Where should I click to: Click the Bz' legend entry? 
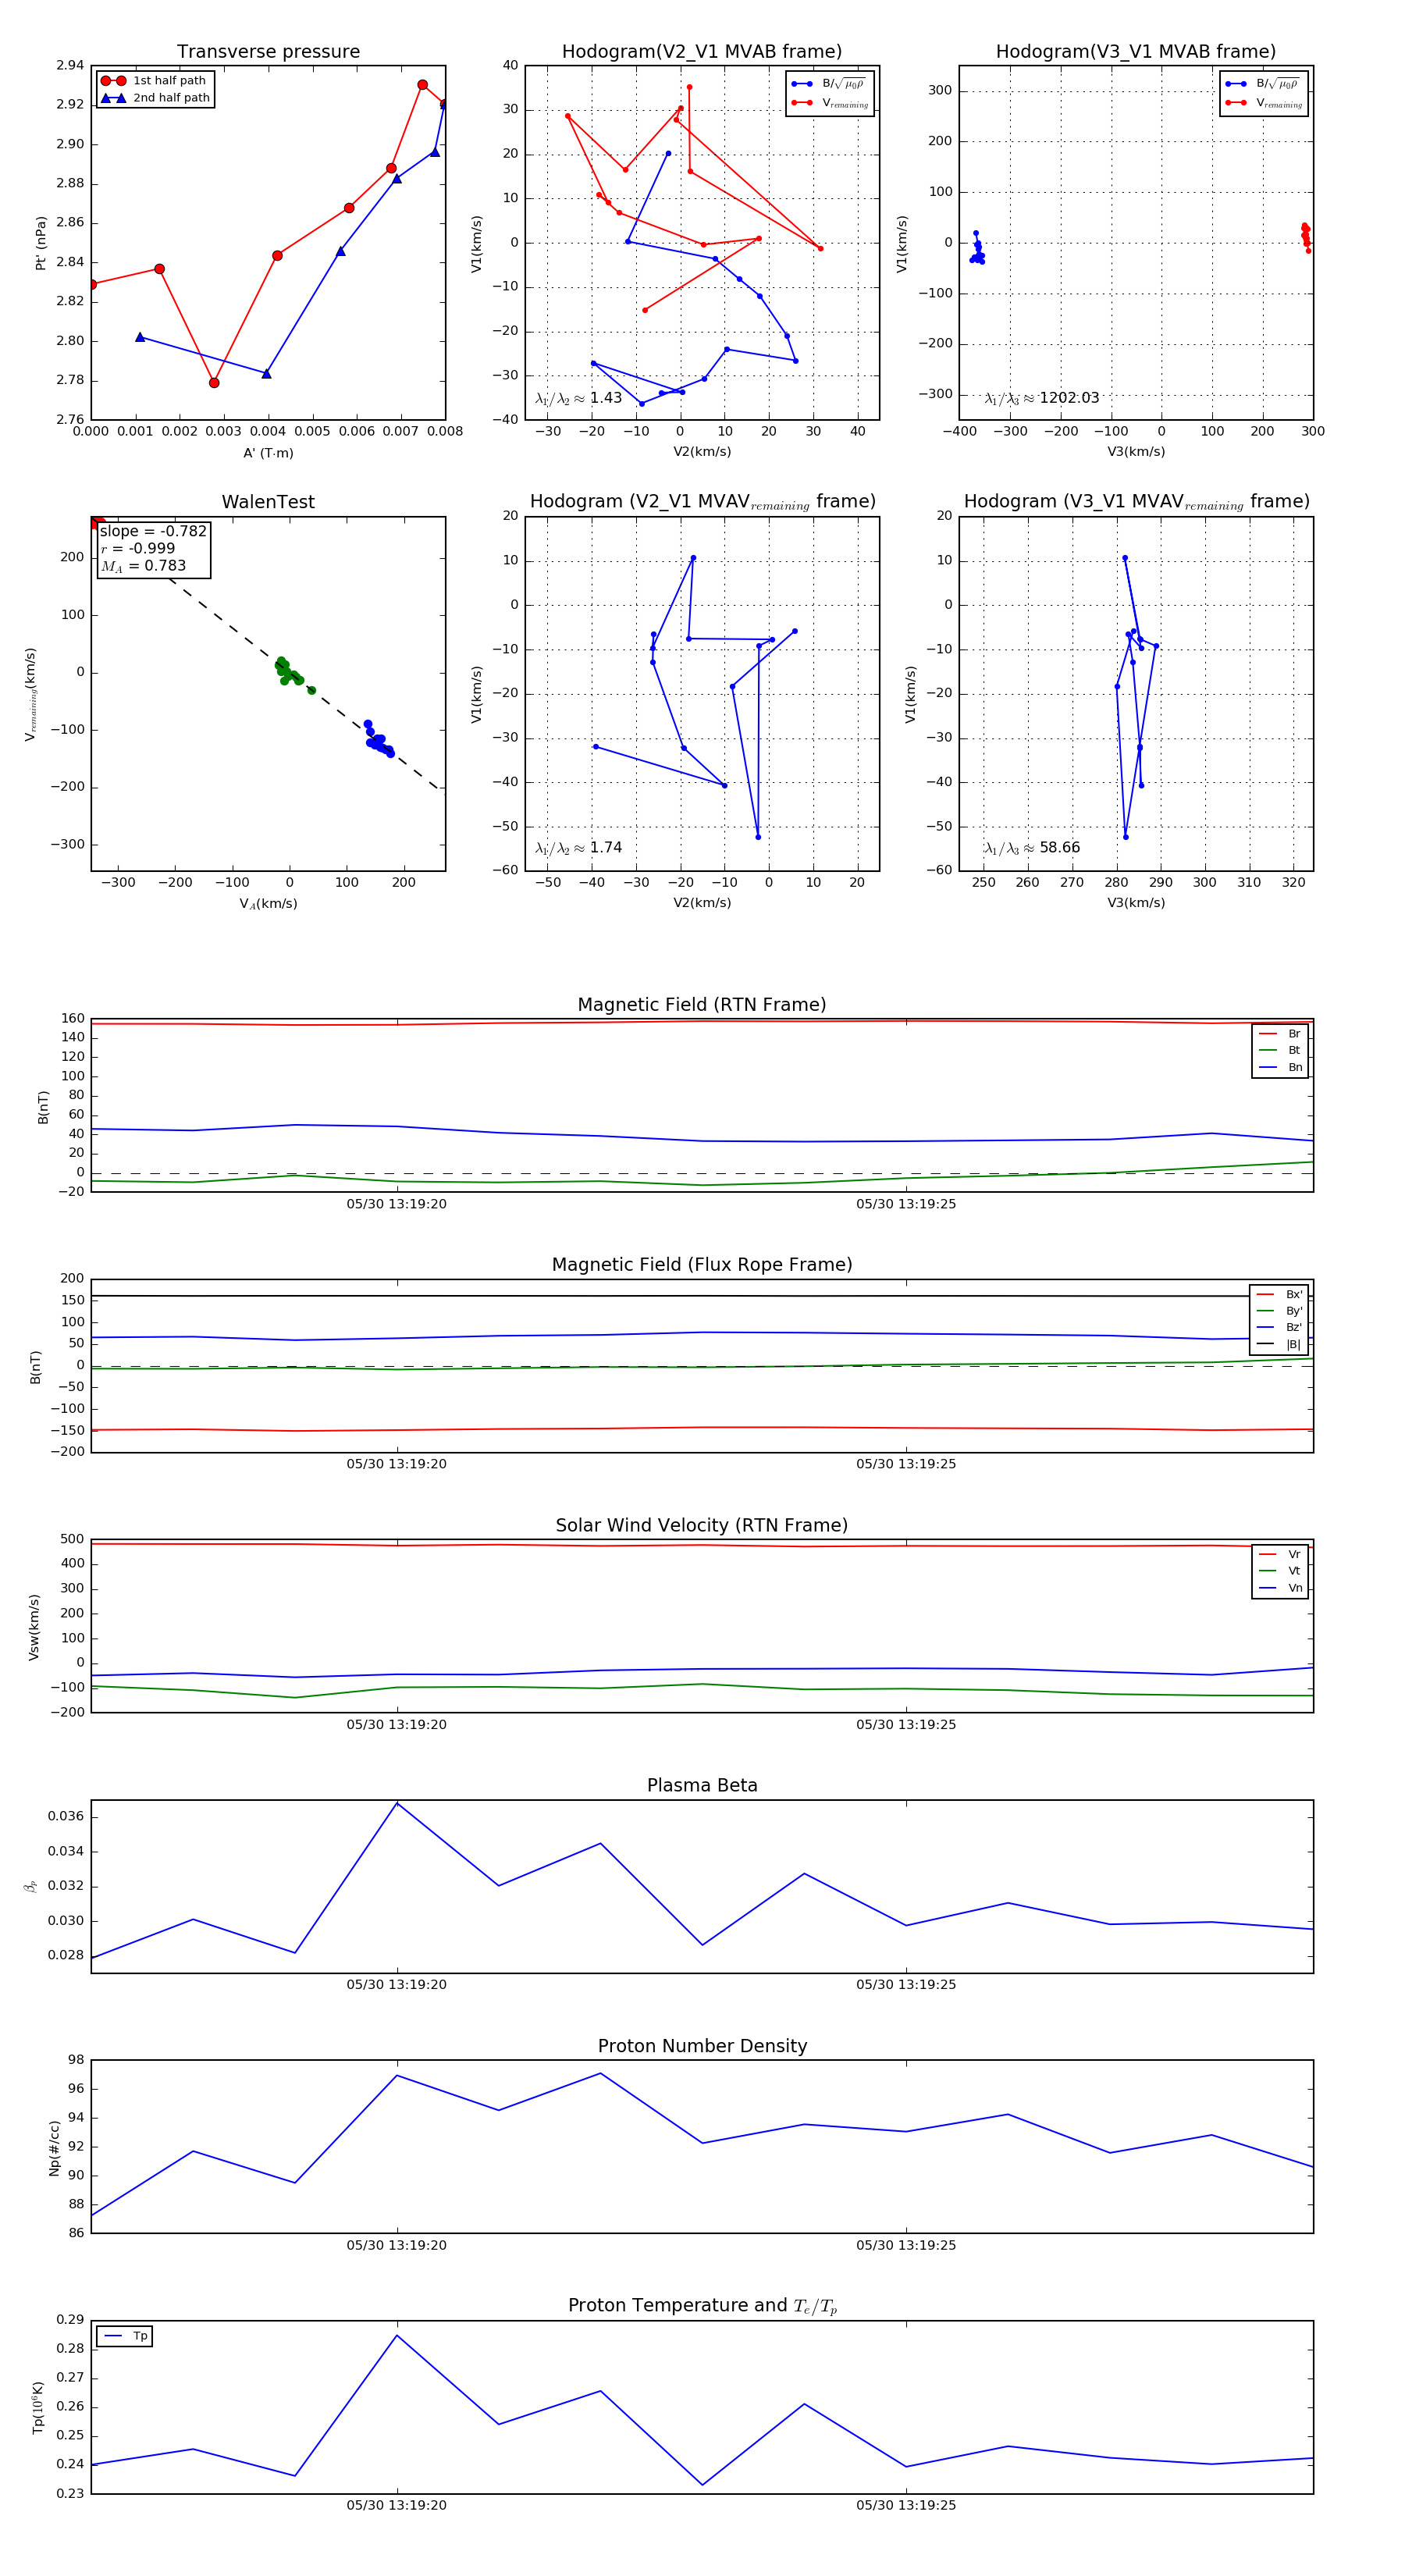tap(1280, 1328)
